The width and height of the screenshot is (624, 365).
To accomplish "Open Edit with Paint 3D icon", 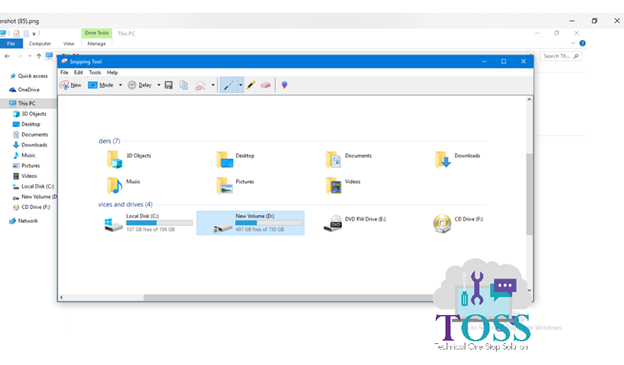I will click(284, 85).
